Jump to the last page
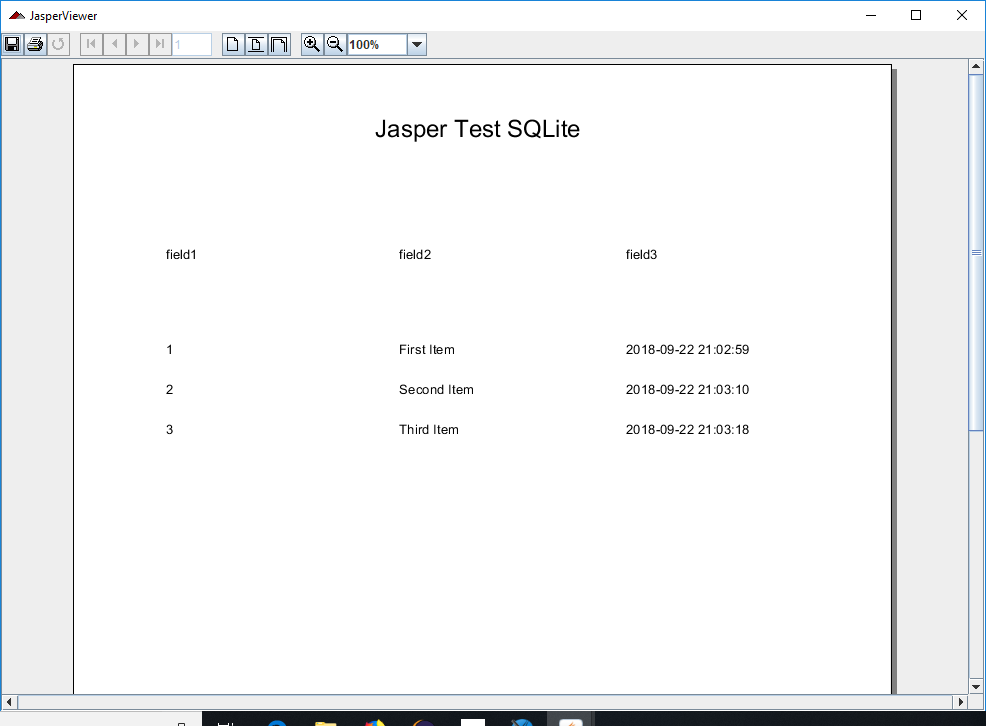This screenshot has width=986, height=726. (160, 44)
